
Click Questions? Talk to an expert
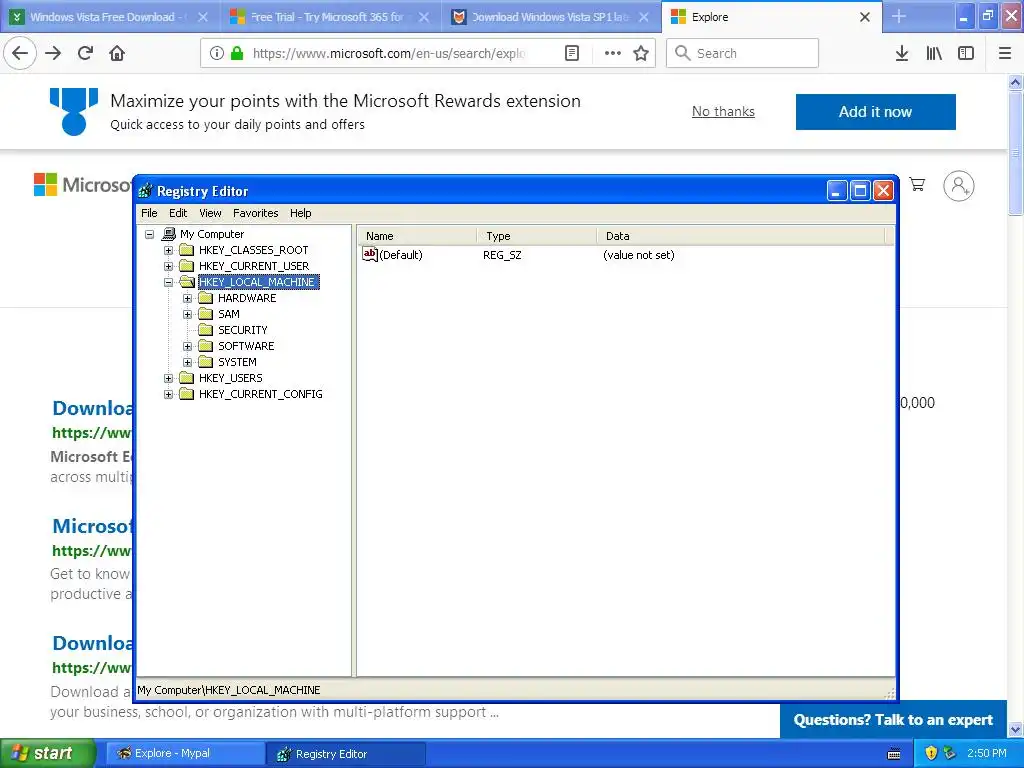pos(893,720)
